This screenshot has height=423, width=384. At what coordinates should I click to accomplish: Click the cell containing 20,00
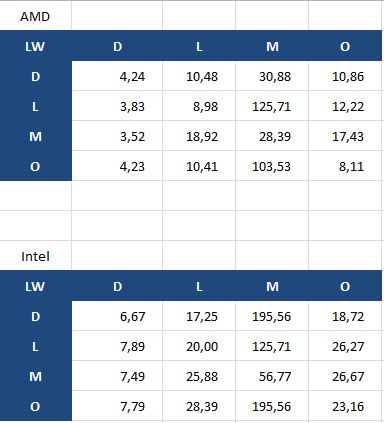[199, 346]
